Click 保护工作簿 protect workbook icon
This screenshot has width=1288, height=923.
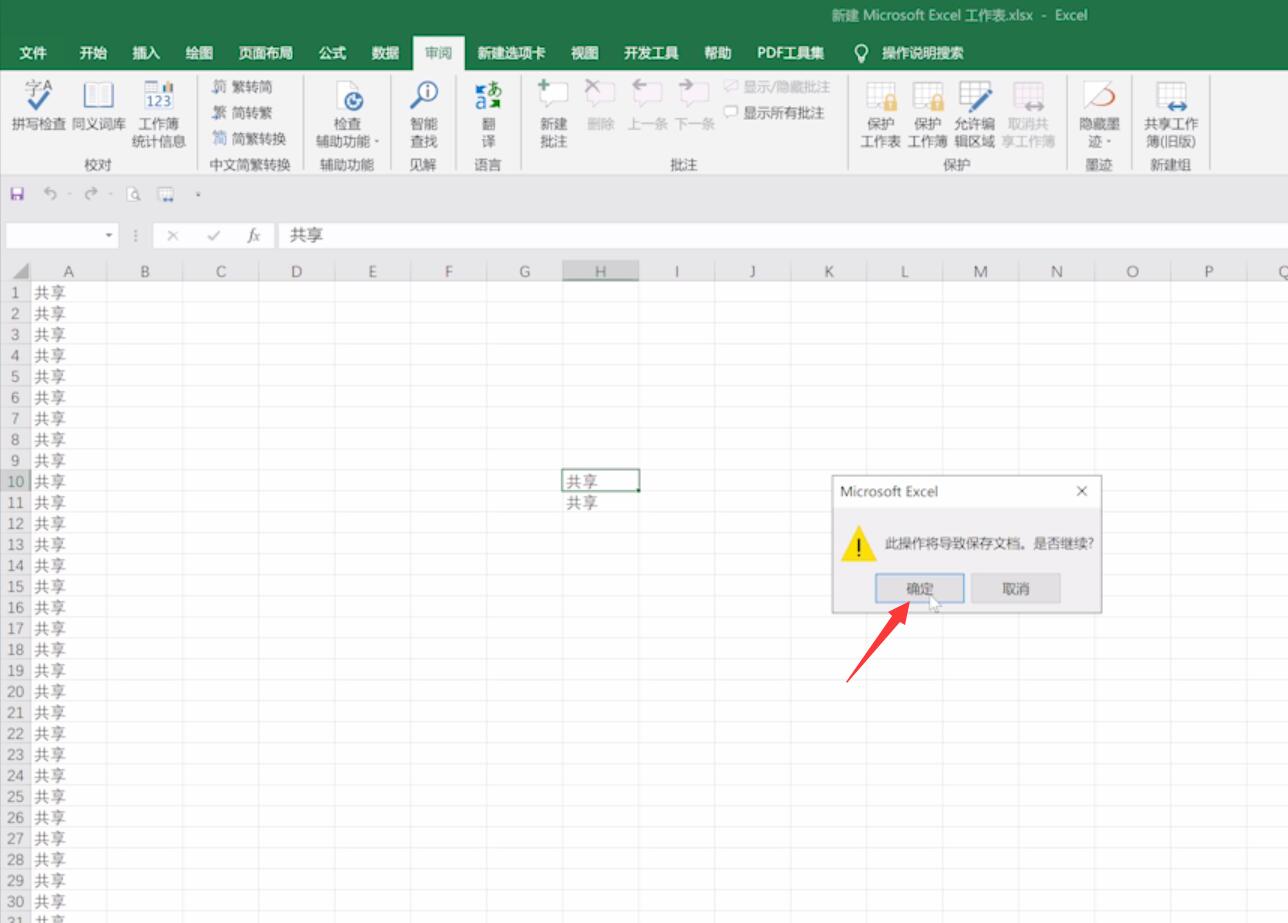(x=927, y=97)
